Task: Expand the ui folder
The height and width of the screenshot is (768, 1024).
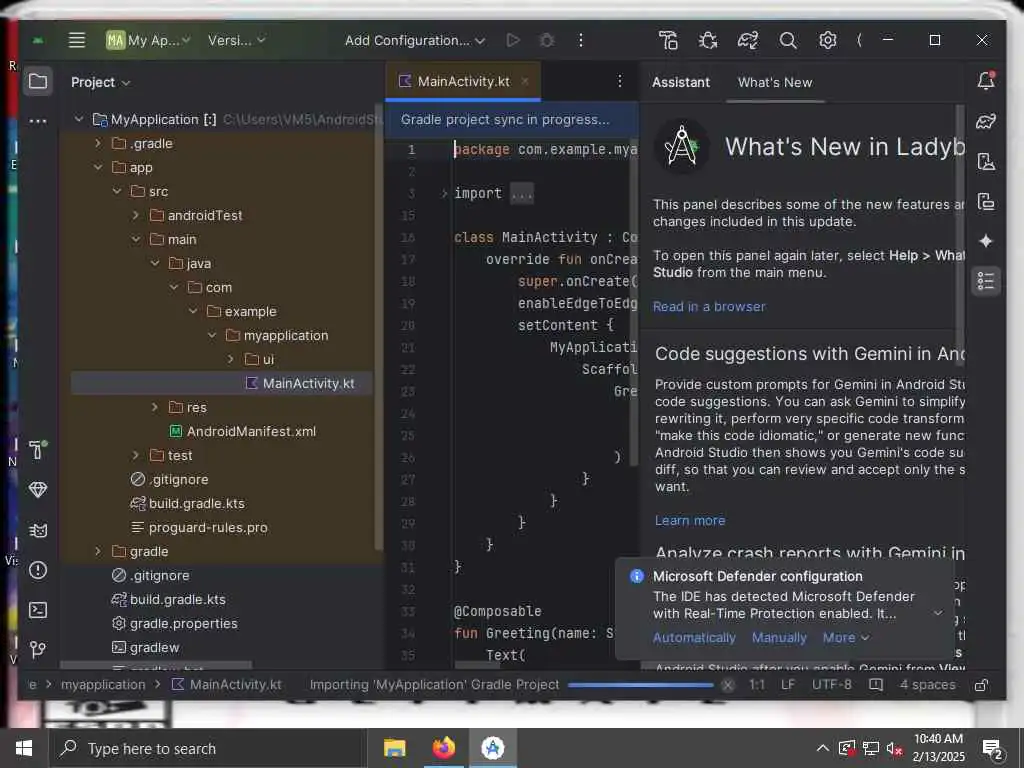Action: pyautogui.click(x=231, y=359)
